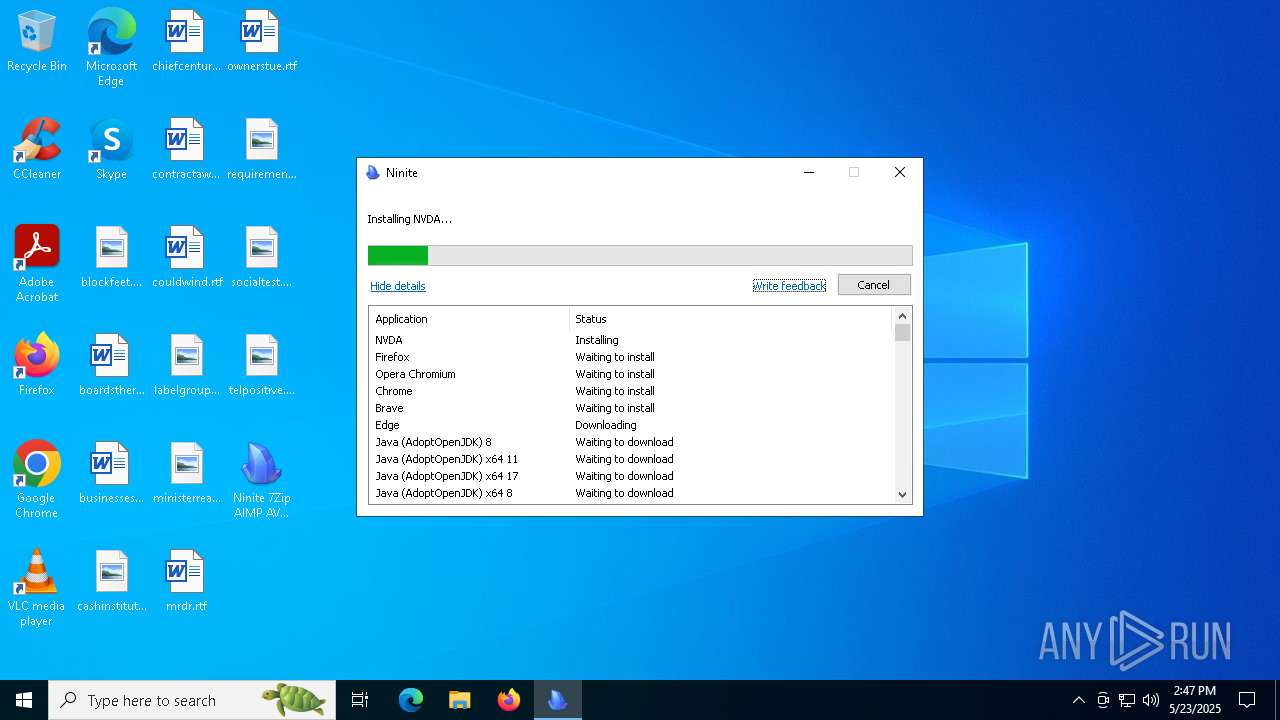Select the boardsther Word document icon
The image size is (1280, 720).
point(111,366)
